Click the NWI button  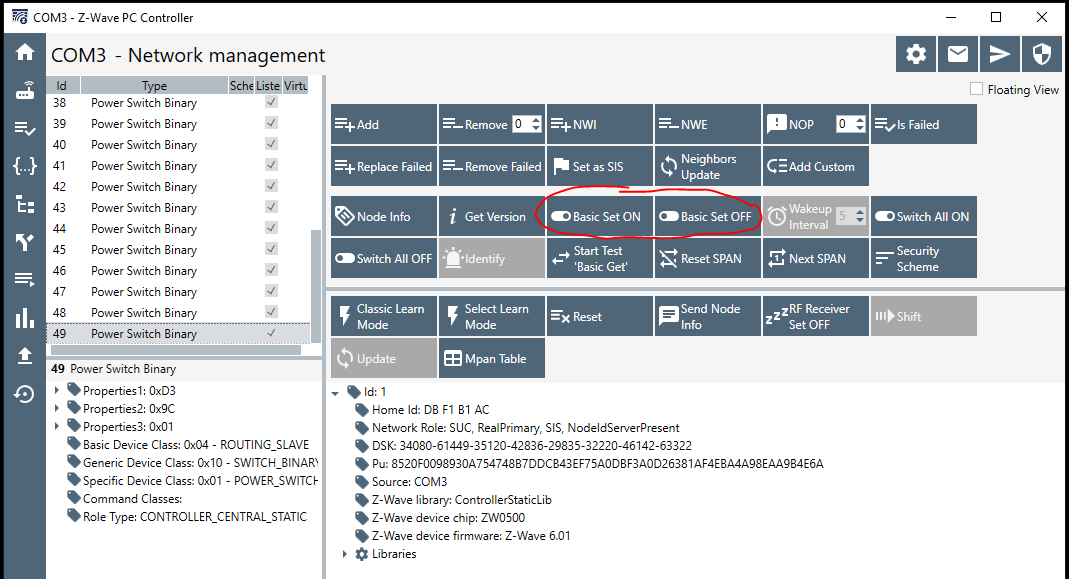point(600,124)
